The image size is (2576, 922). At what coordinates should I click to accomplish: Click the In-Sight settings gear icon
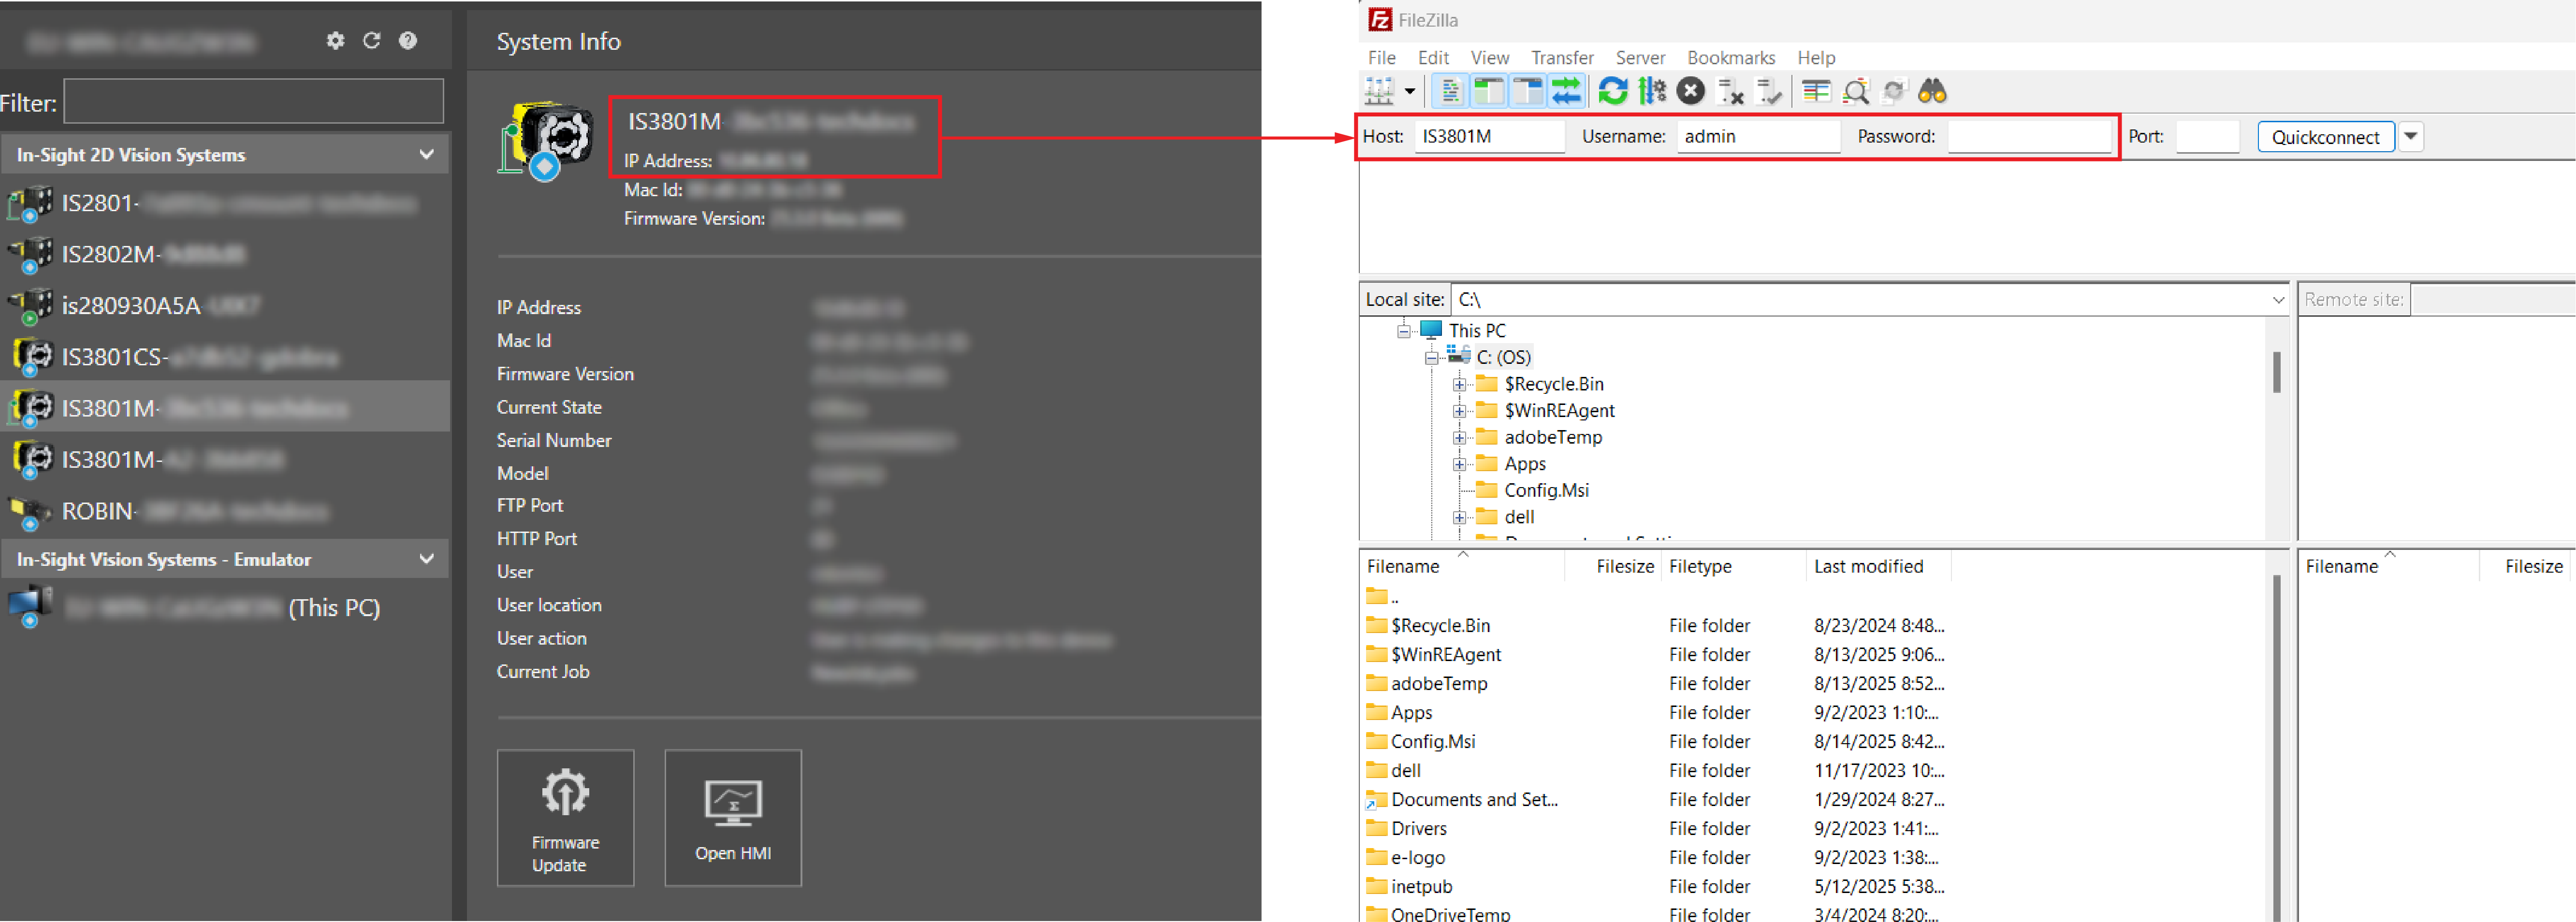335,41
